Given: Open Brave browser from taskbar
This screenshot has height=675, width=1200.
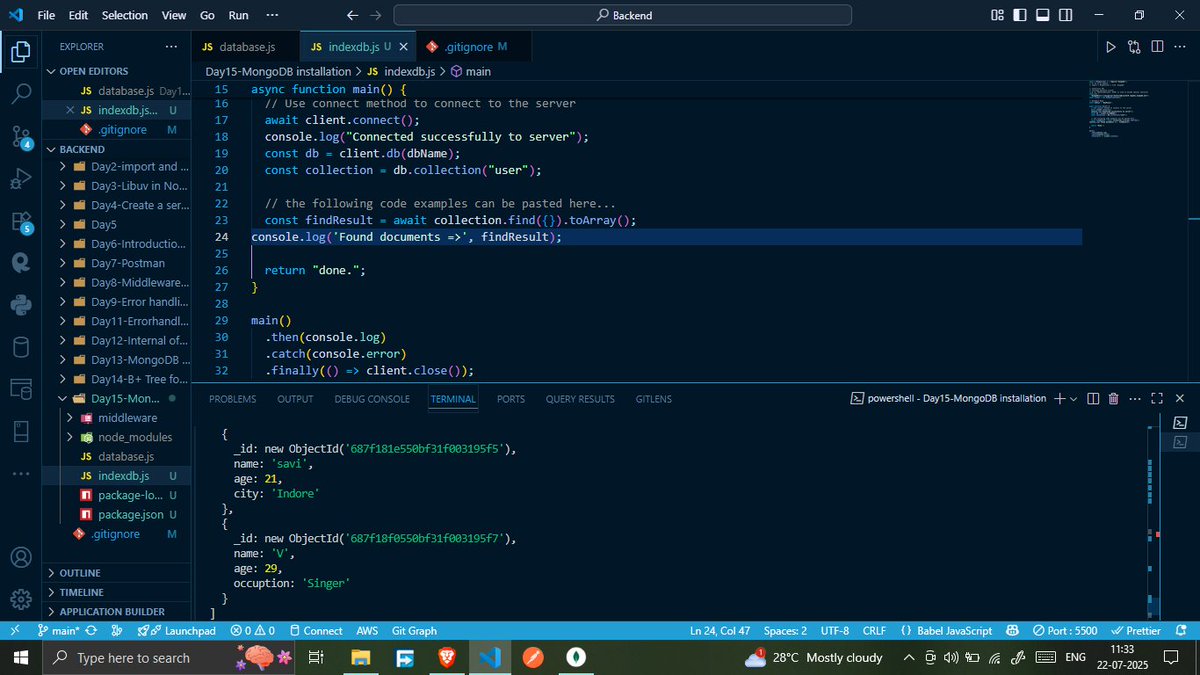Looking at the screenshot, I should pos(446,658).
